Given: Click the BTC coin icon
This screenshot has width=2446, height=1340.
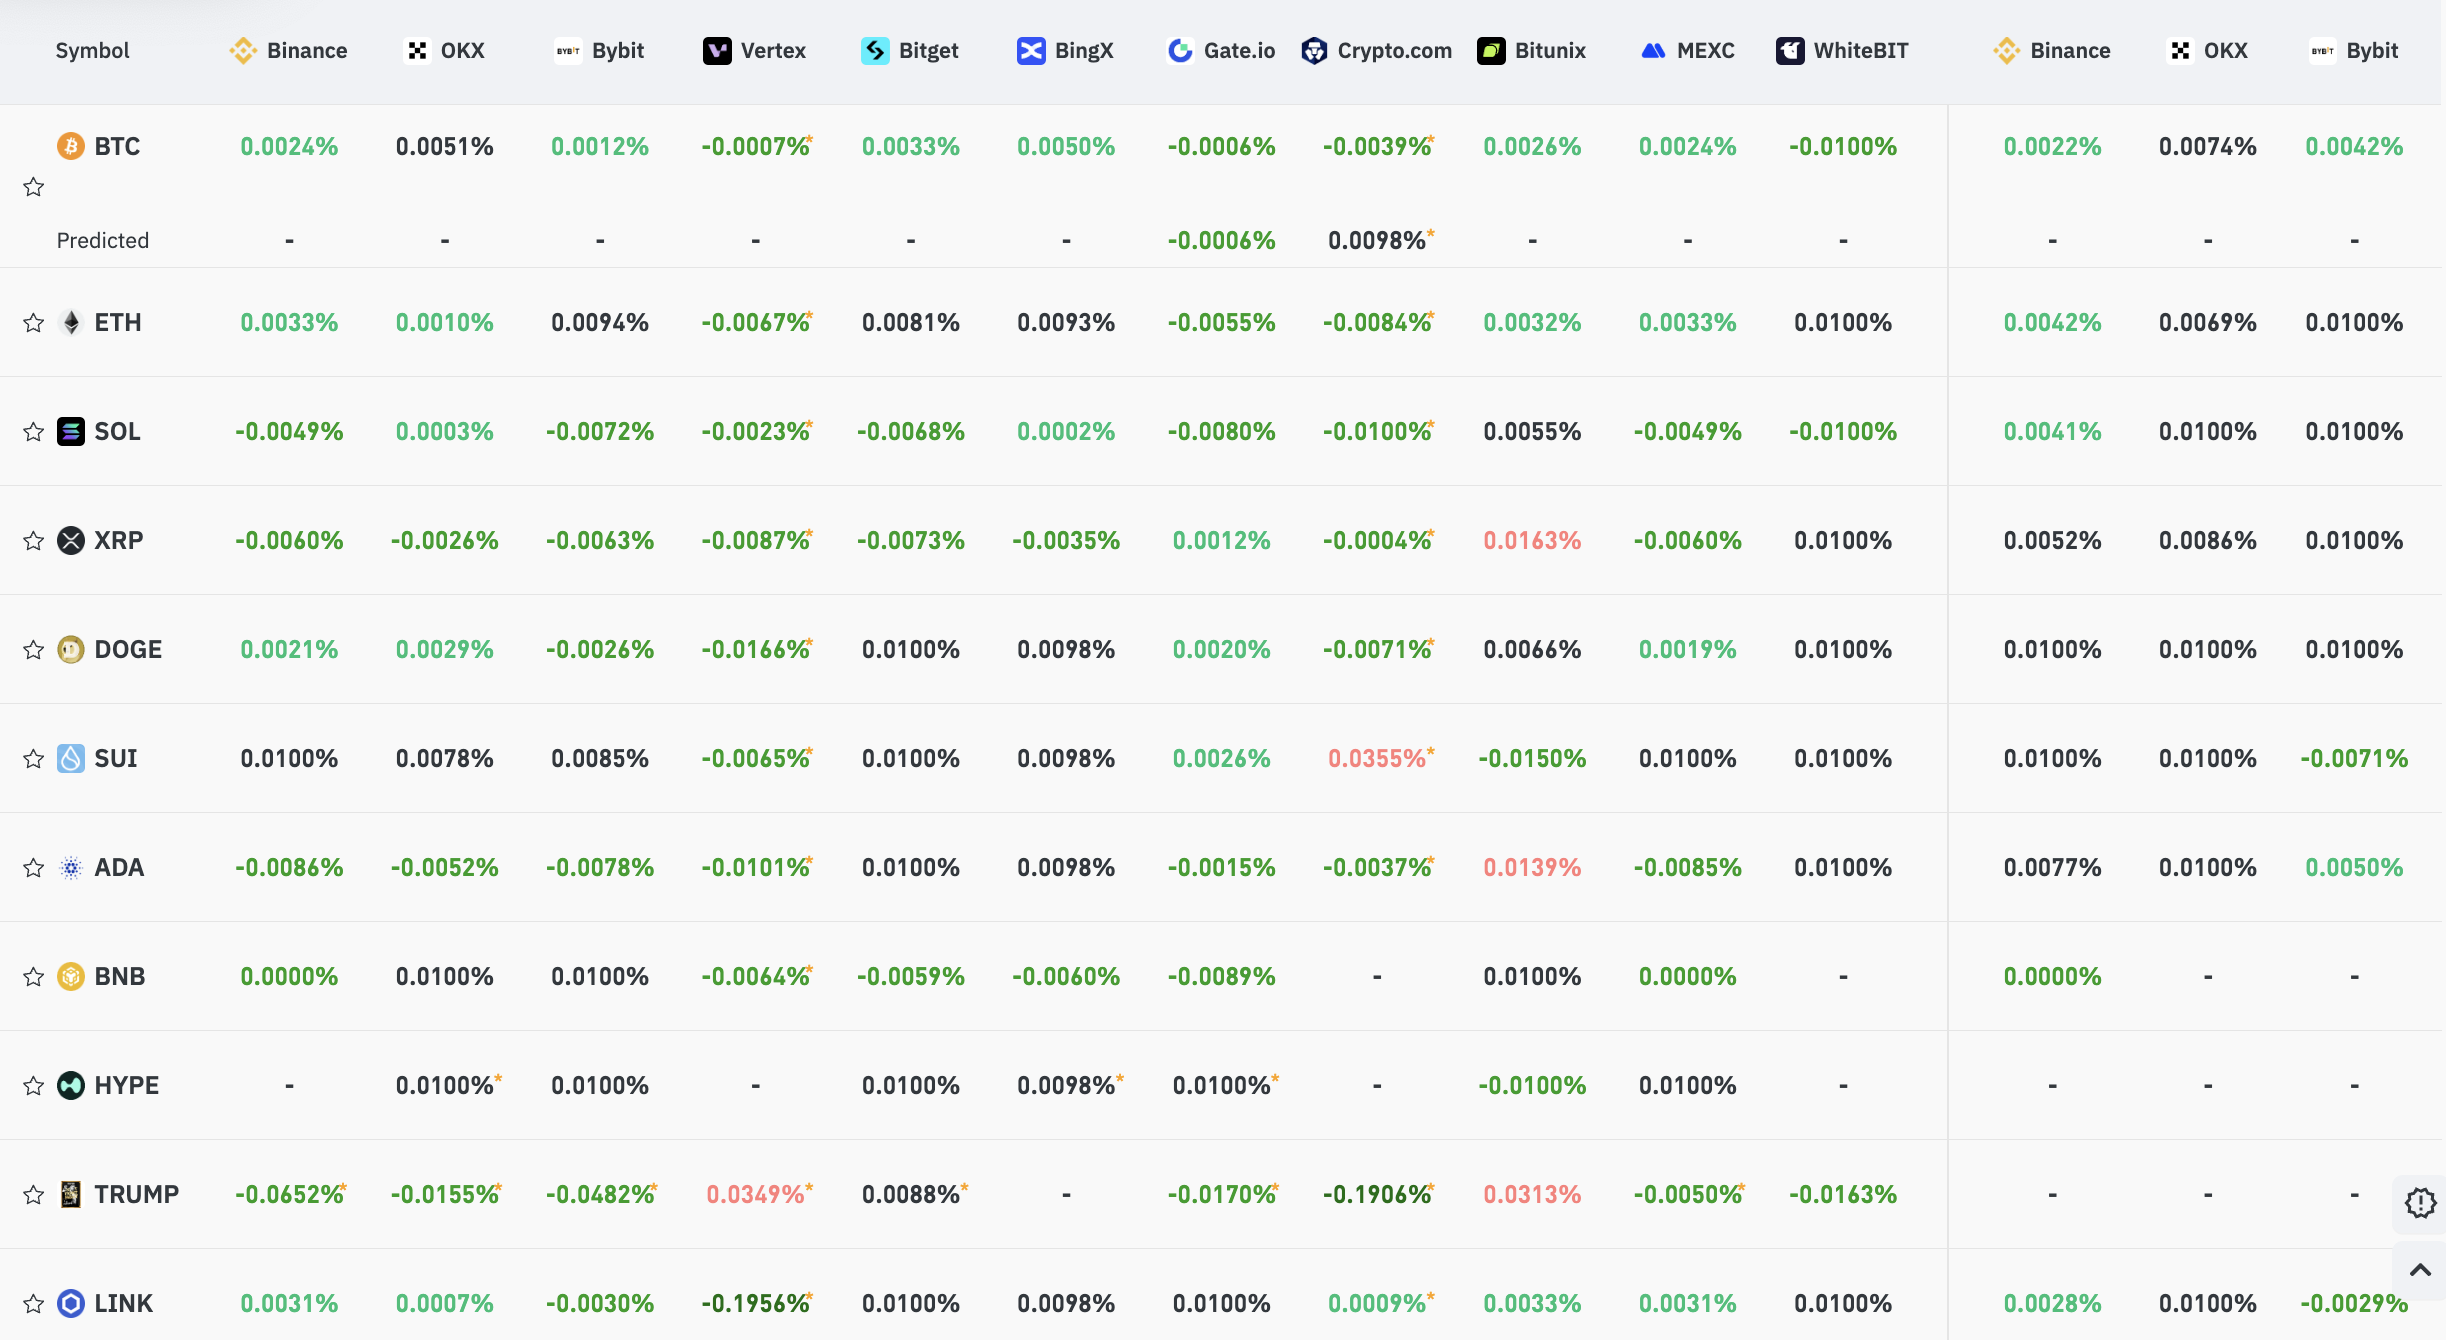Looking at the screenshot, I should tap(70, 146).
